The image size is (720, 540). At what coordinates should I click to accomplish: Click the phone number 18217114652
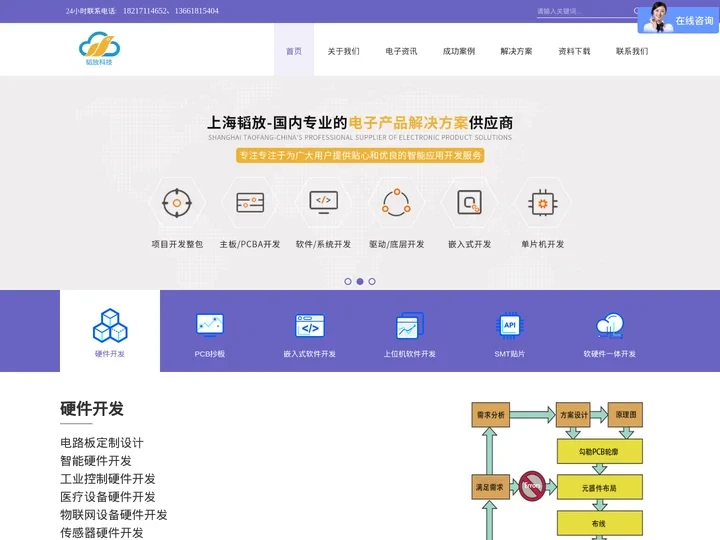point(145,11)
